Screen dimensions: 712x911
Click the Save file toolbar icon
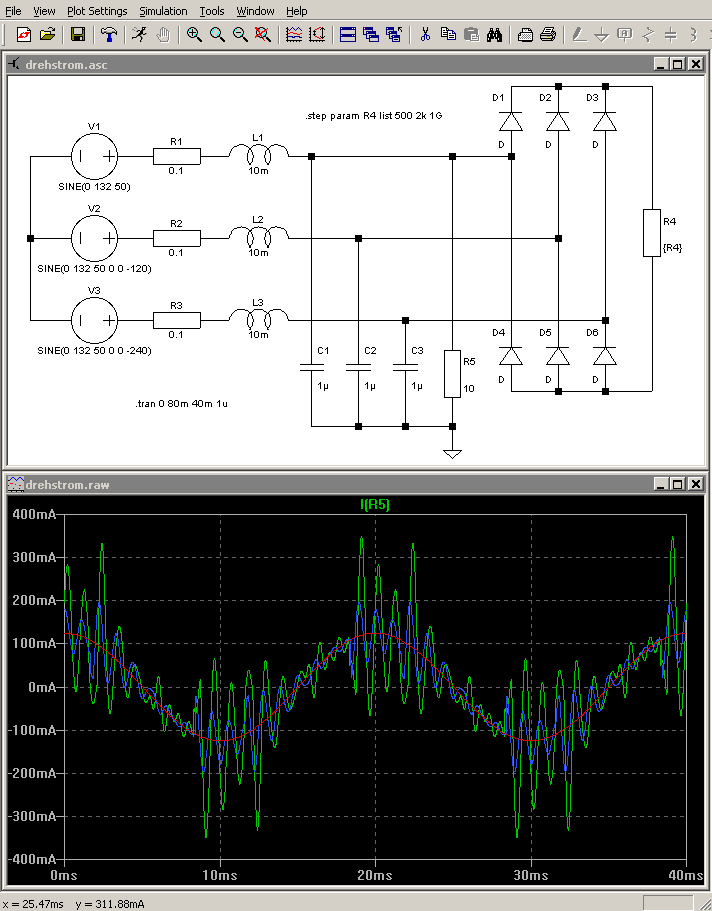77,34
